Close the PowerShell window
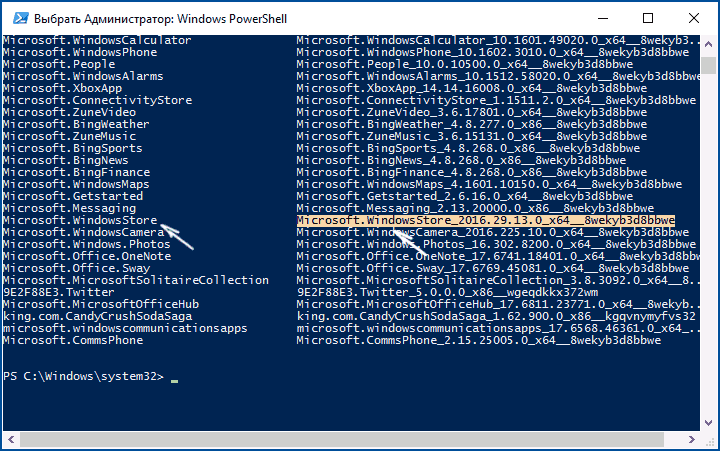 [x=694, y=18]
